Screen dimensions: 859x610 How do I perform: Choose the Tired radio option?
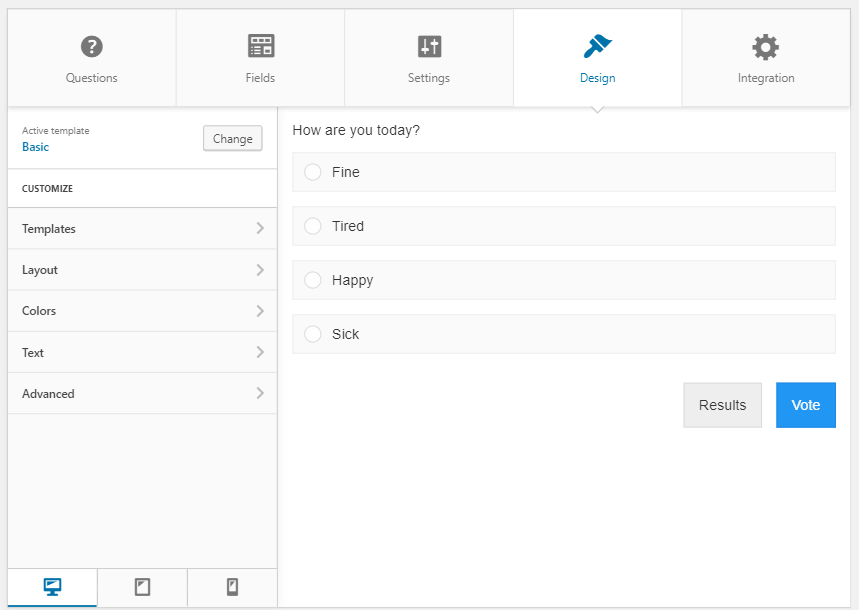(313, 226)
